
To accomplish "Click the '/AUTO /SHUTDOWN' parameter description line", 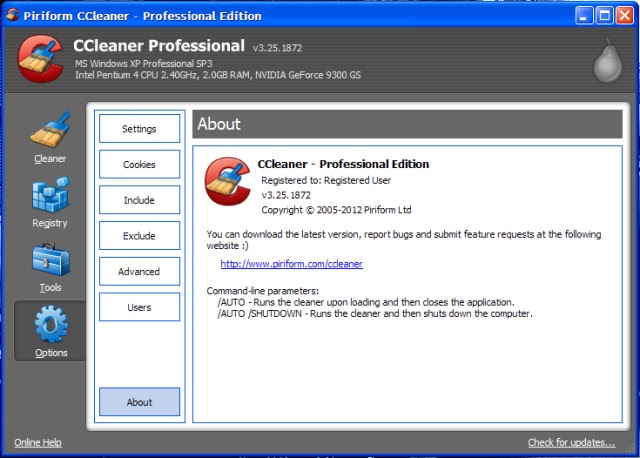I will click(375, 313).
